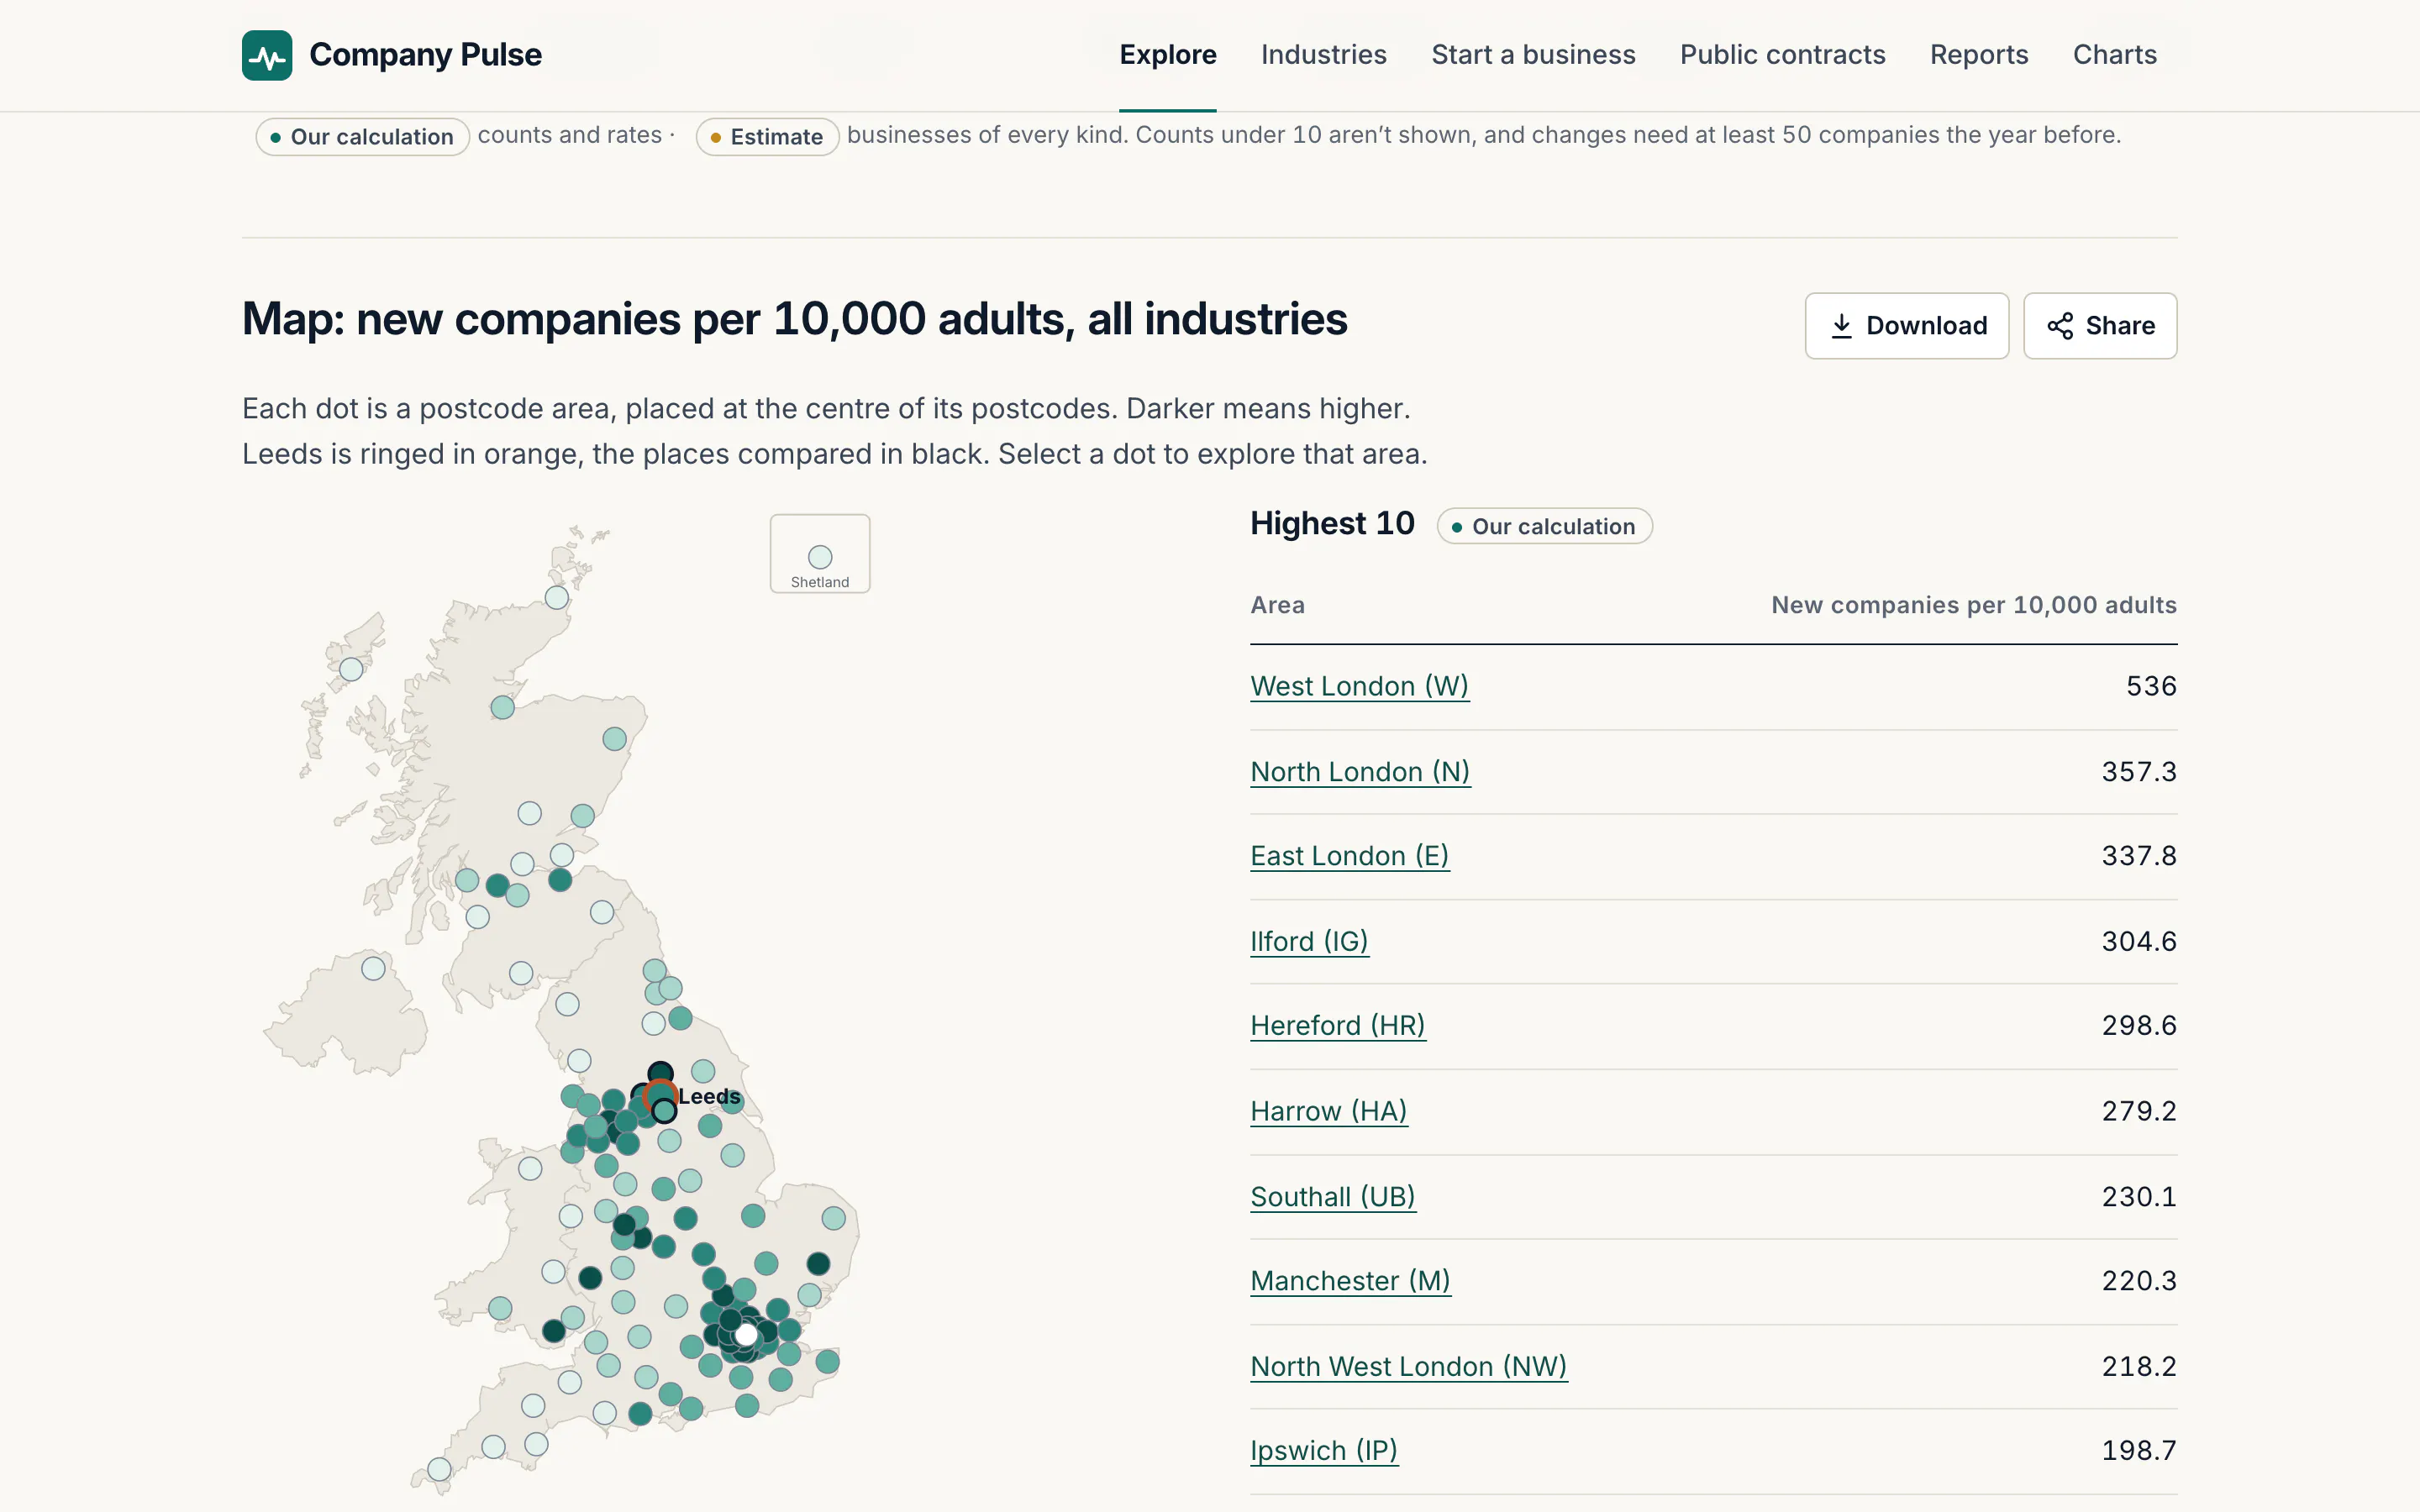The width and height of the screenshot is (2420, 1512).
Task: Click the value 298.6
Action: (2139, 1026)
